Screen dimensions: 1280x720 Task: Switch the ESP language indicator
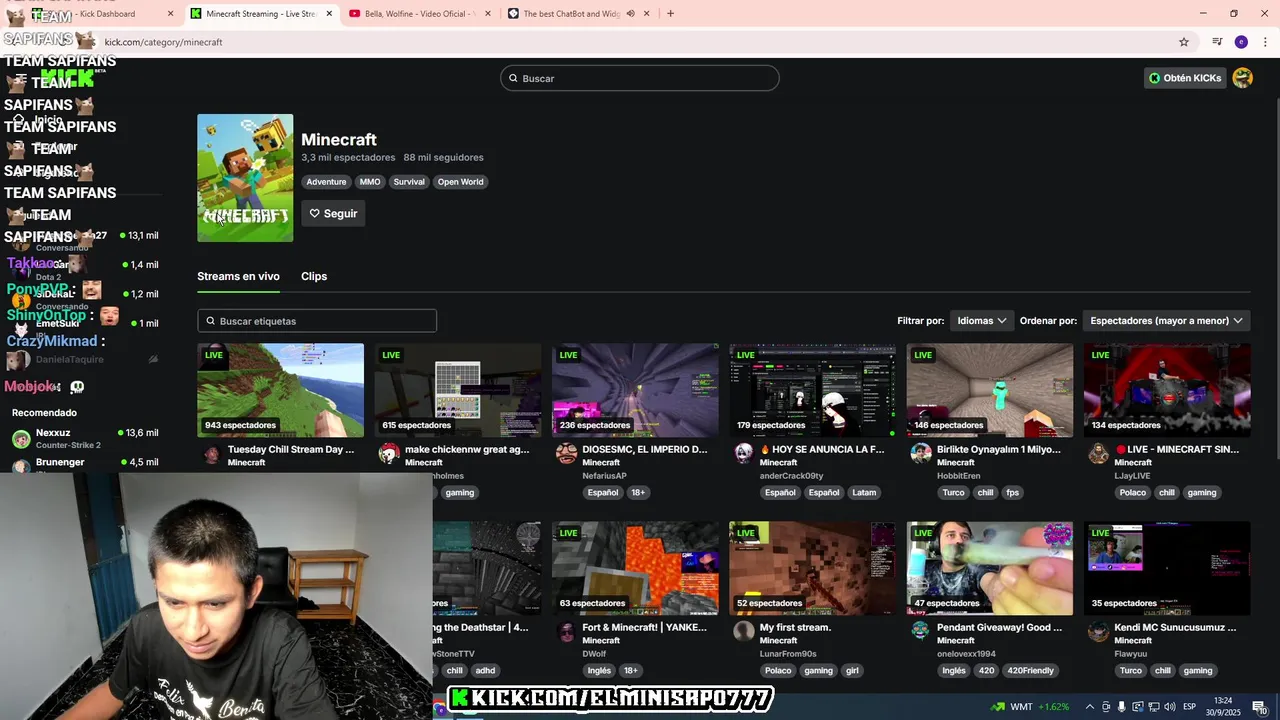pos(1190,707)
